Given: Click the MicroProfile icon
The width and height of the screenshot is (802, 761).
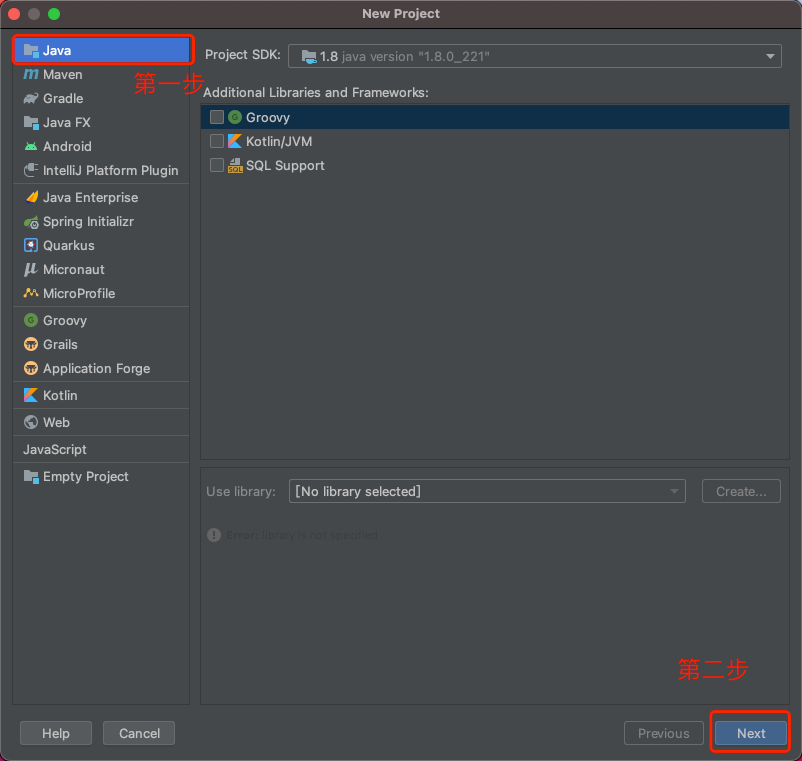Looking at the screenshot, I should [x=31, y=293].
